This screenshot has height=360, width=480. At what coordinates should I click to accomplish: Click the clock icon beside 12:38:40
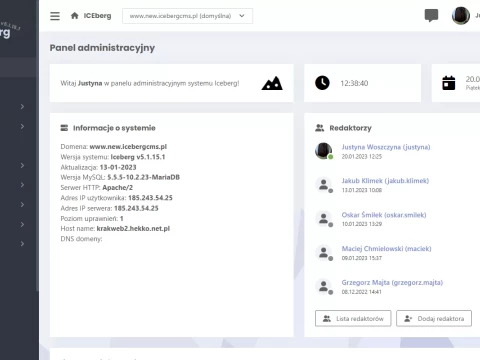point(322,83)
